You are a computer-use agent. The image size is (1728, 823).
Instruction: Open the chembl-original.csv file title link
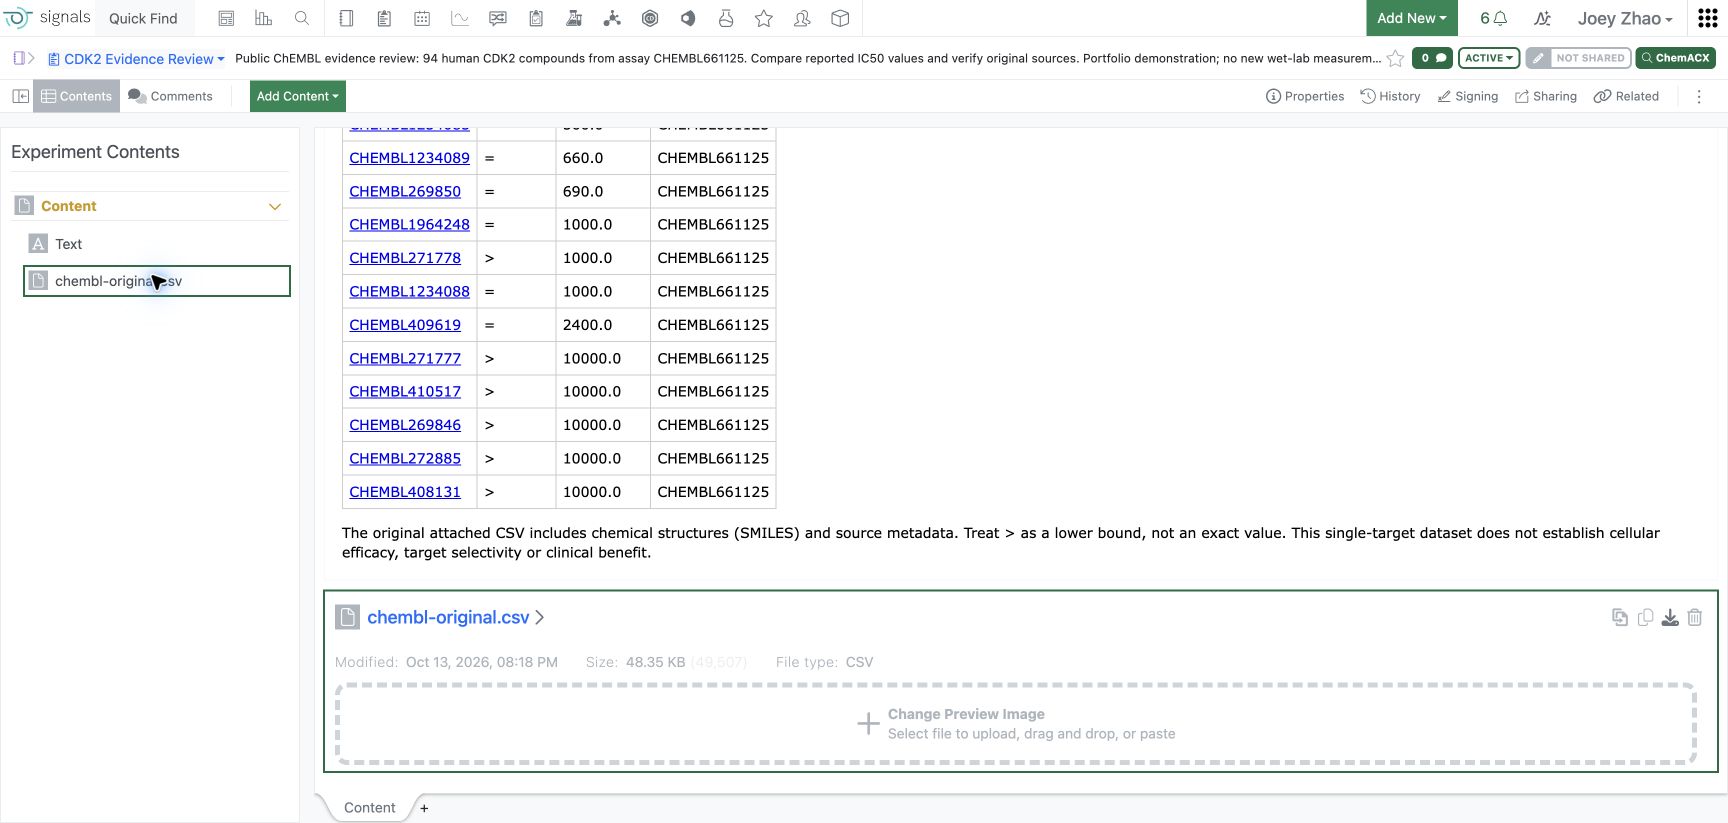448,617
